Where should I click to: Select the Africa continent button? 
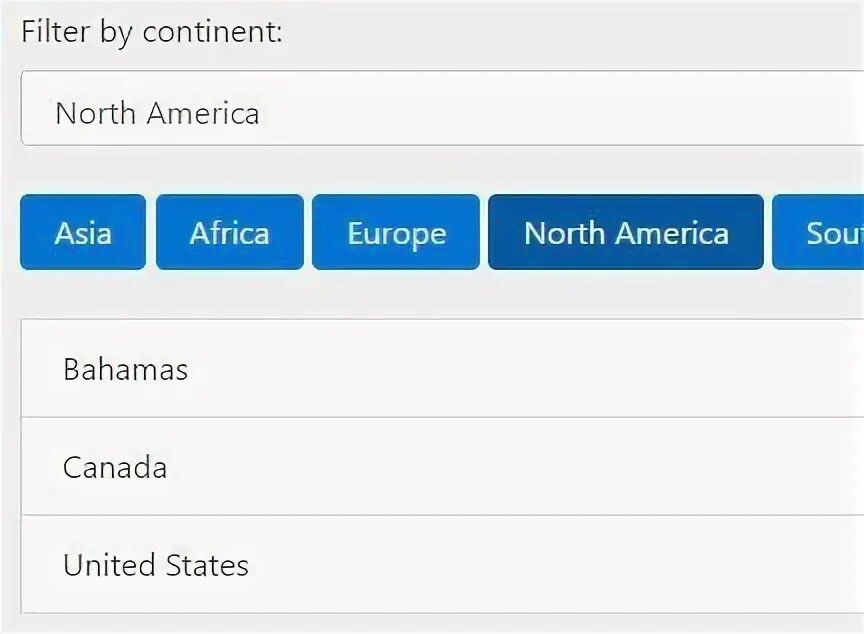[x=230, y=232]
